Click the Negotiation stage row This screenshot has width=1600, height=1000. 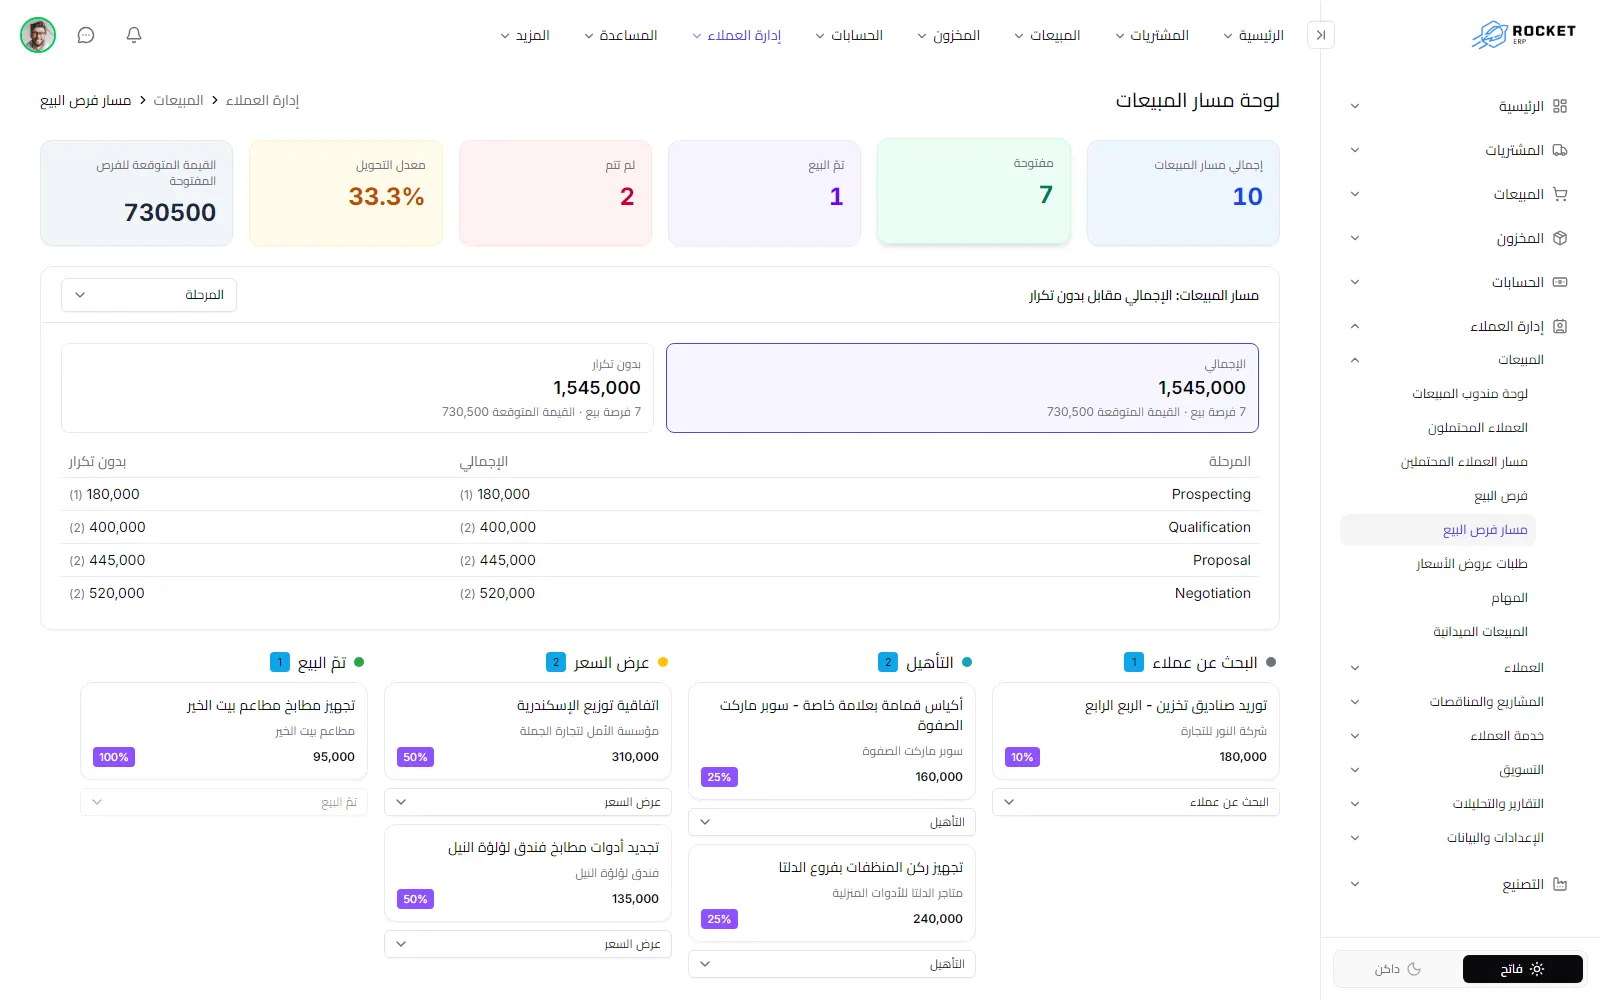click(x=660, y=593)
